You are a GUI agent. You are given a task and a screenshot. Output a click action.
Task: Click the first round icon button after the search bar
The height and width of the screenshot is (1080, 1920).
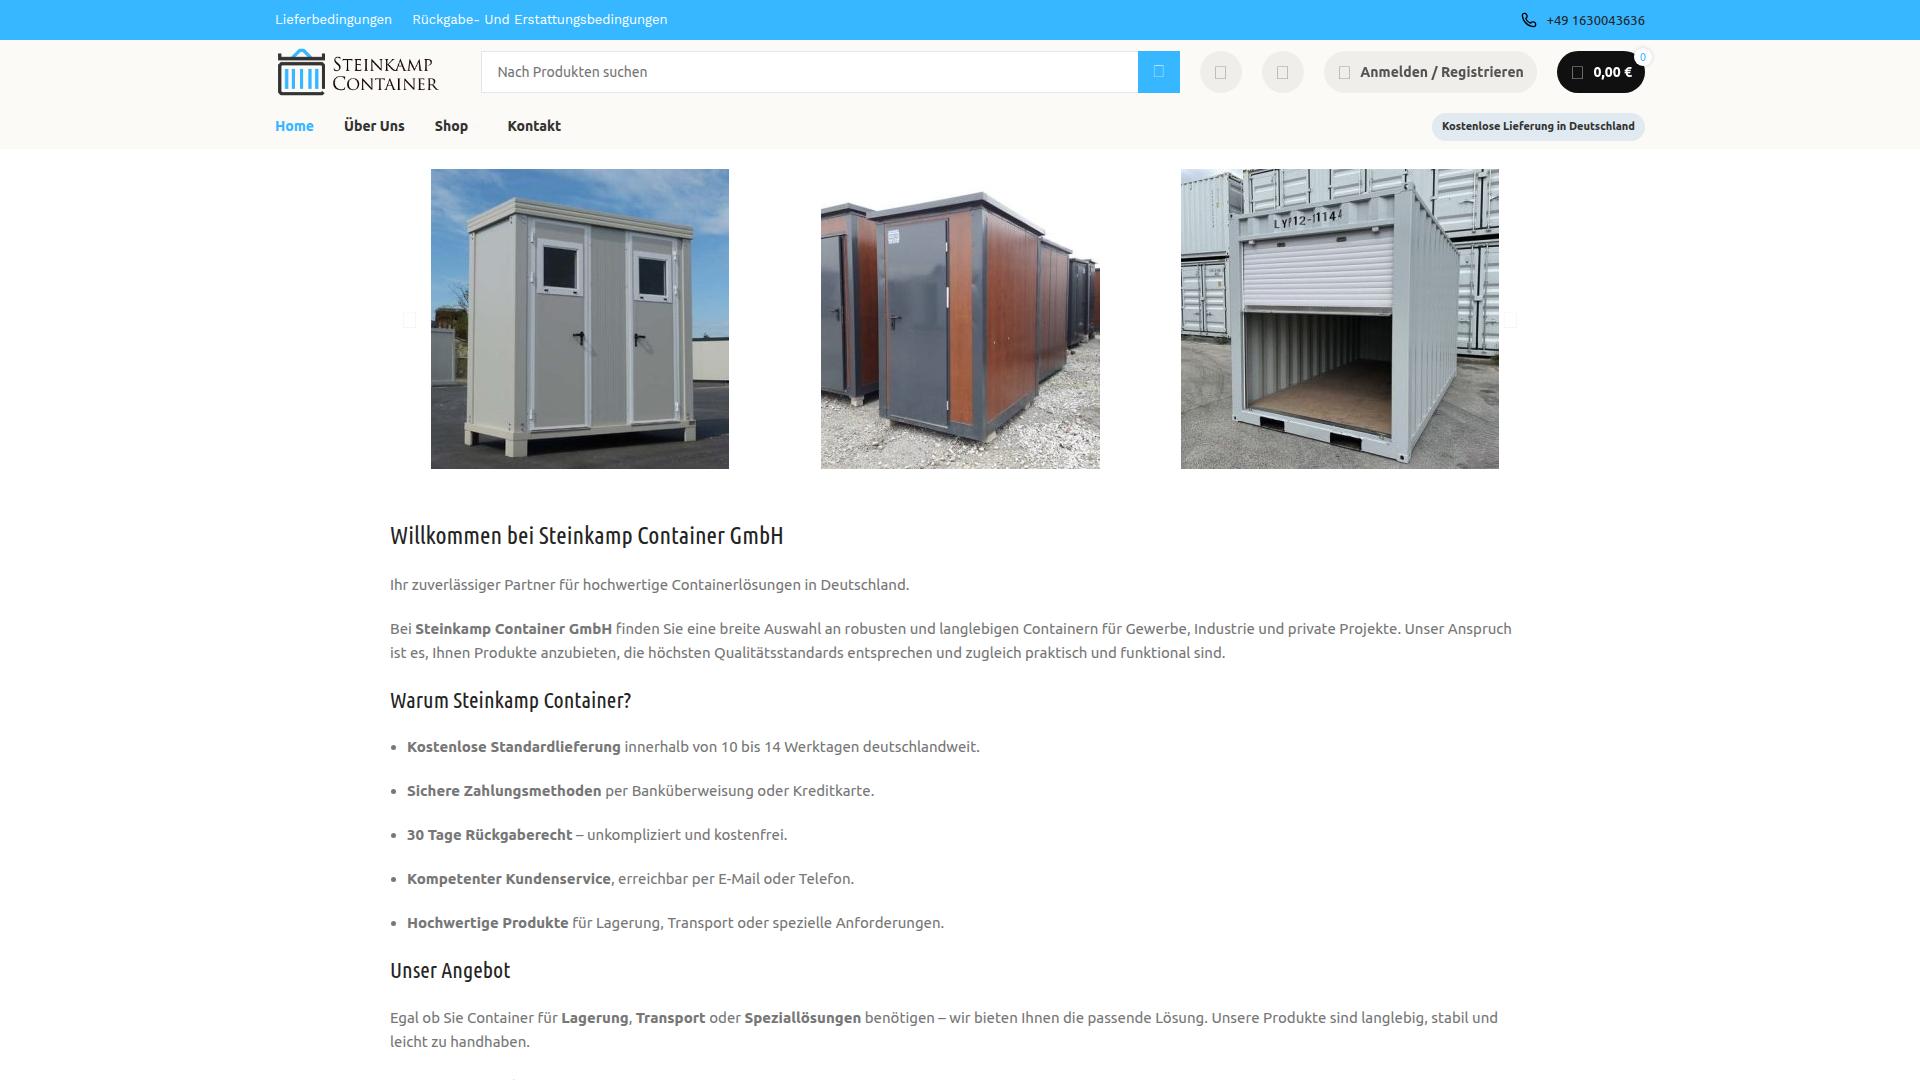(x=1220, y=72)
